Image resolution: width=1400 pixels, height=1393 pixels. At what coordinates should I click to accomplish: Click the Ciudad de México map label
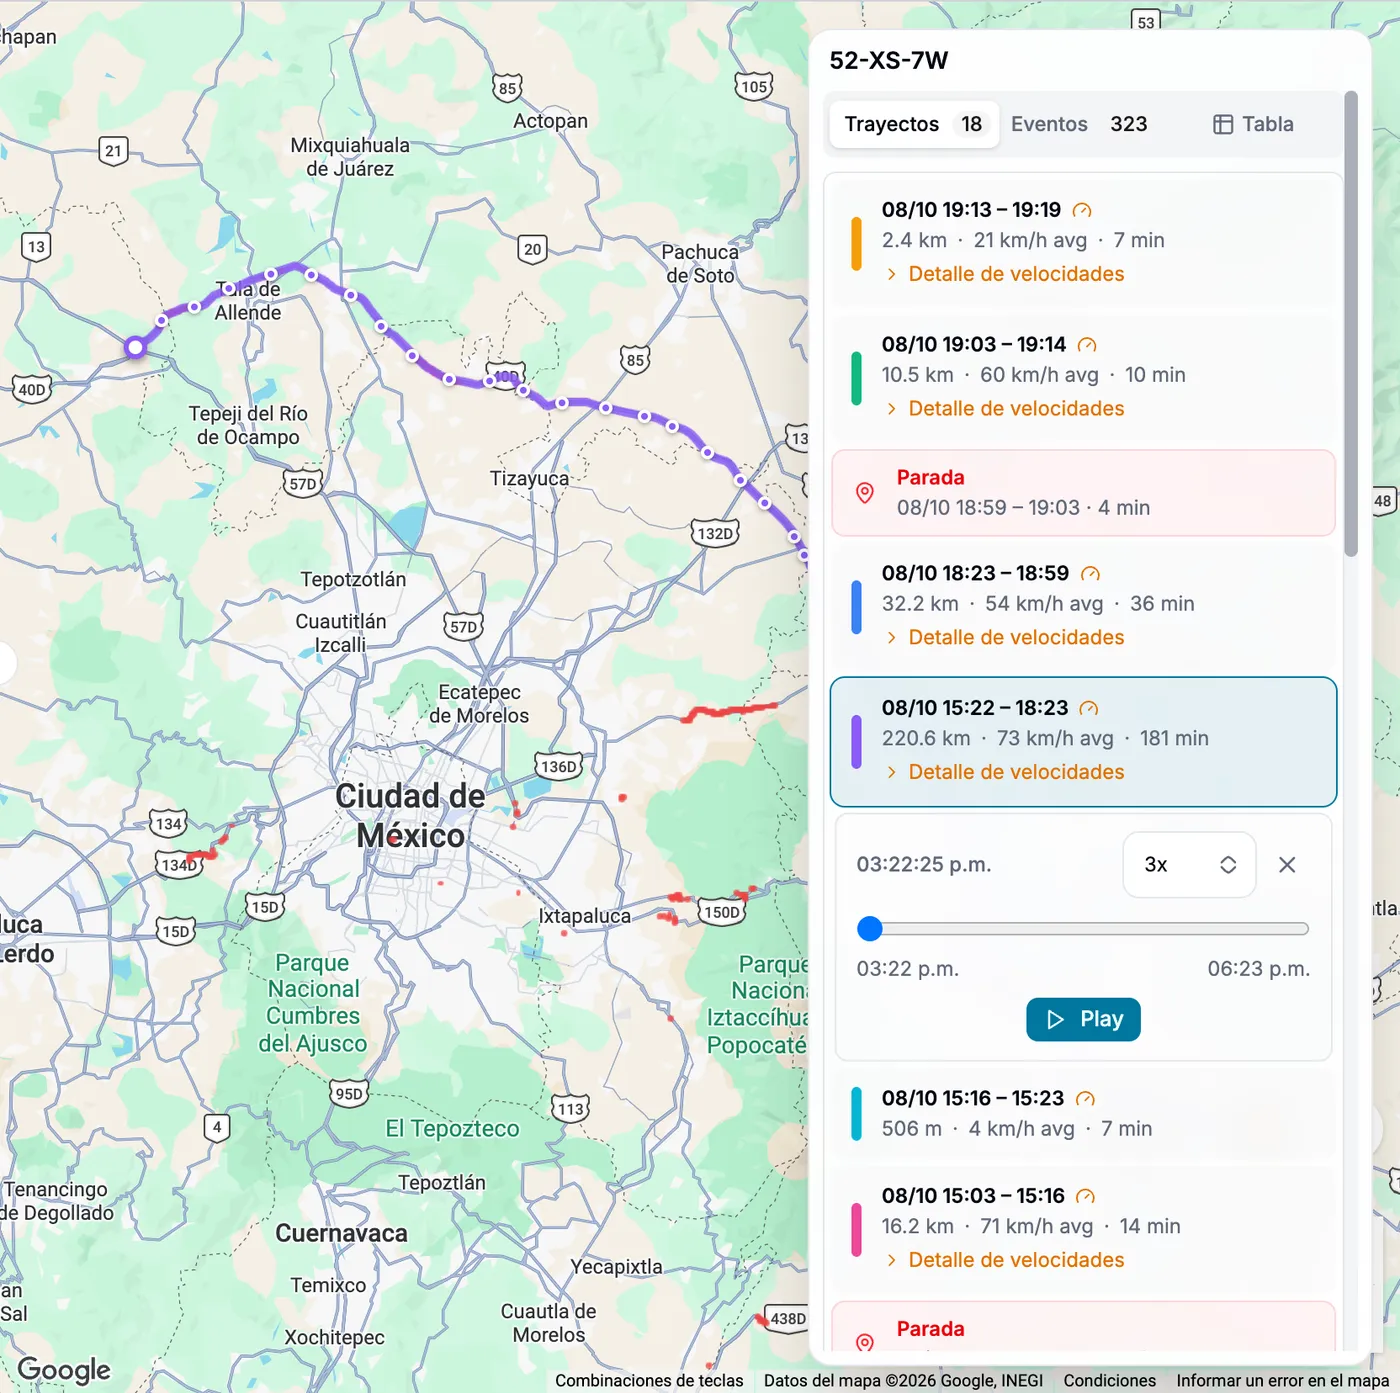[x=411, y=816]
